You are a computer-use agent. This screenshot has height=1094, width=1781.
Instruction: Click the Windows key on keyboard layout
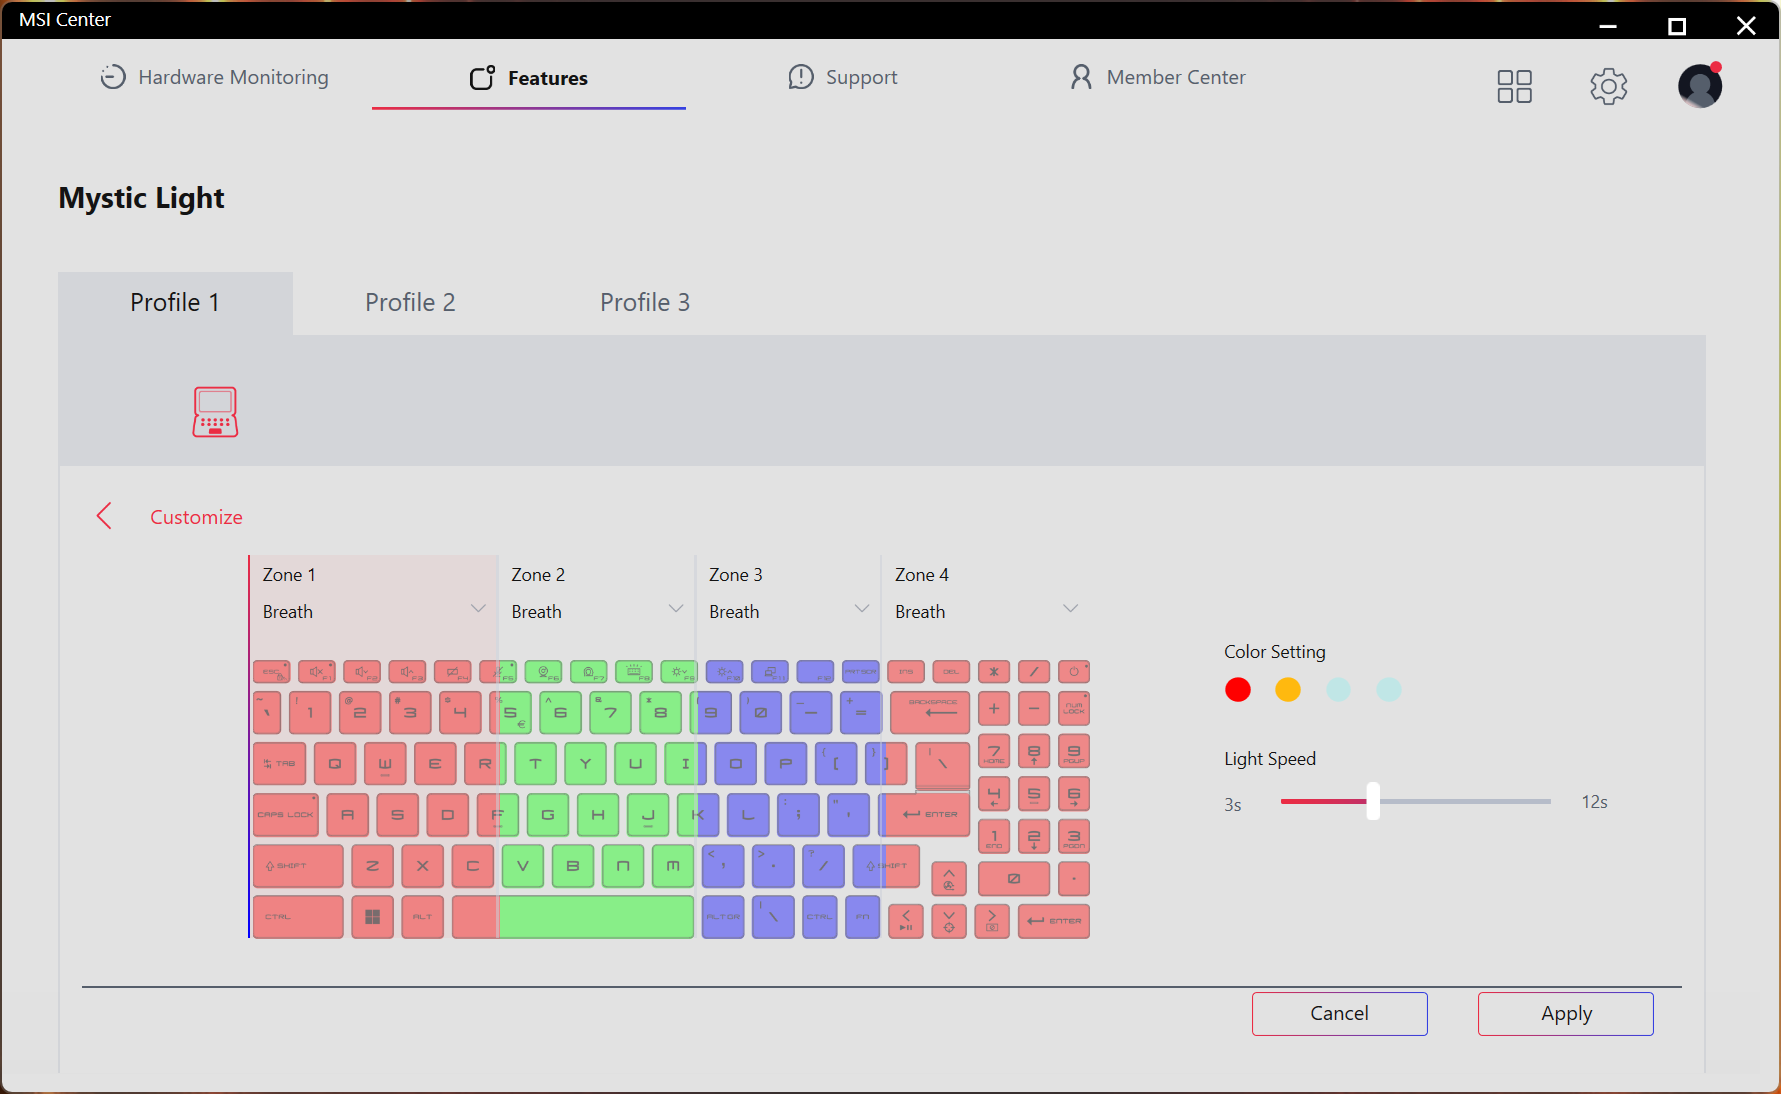click(372, 917)
